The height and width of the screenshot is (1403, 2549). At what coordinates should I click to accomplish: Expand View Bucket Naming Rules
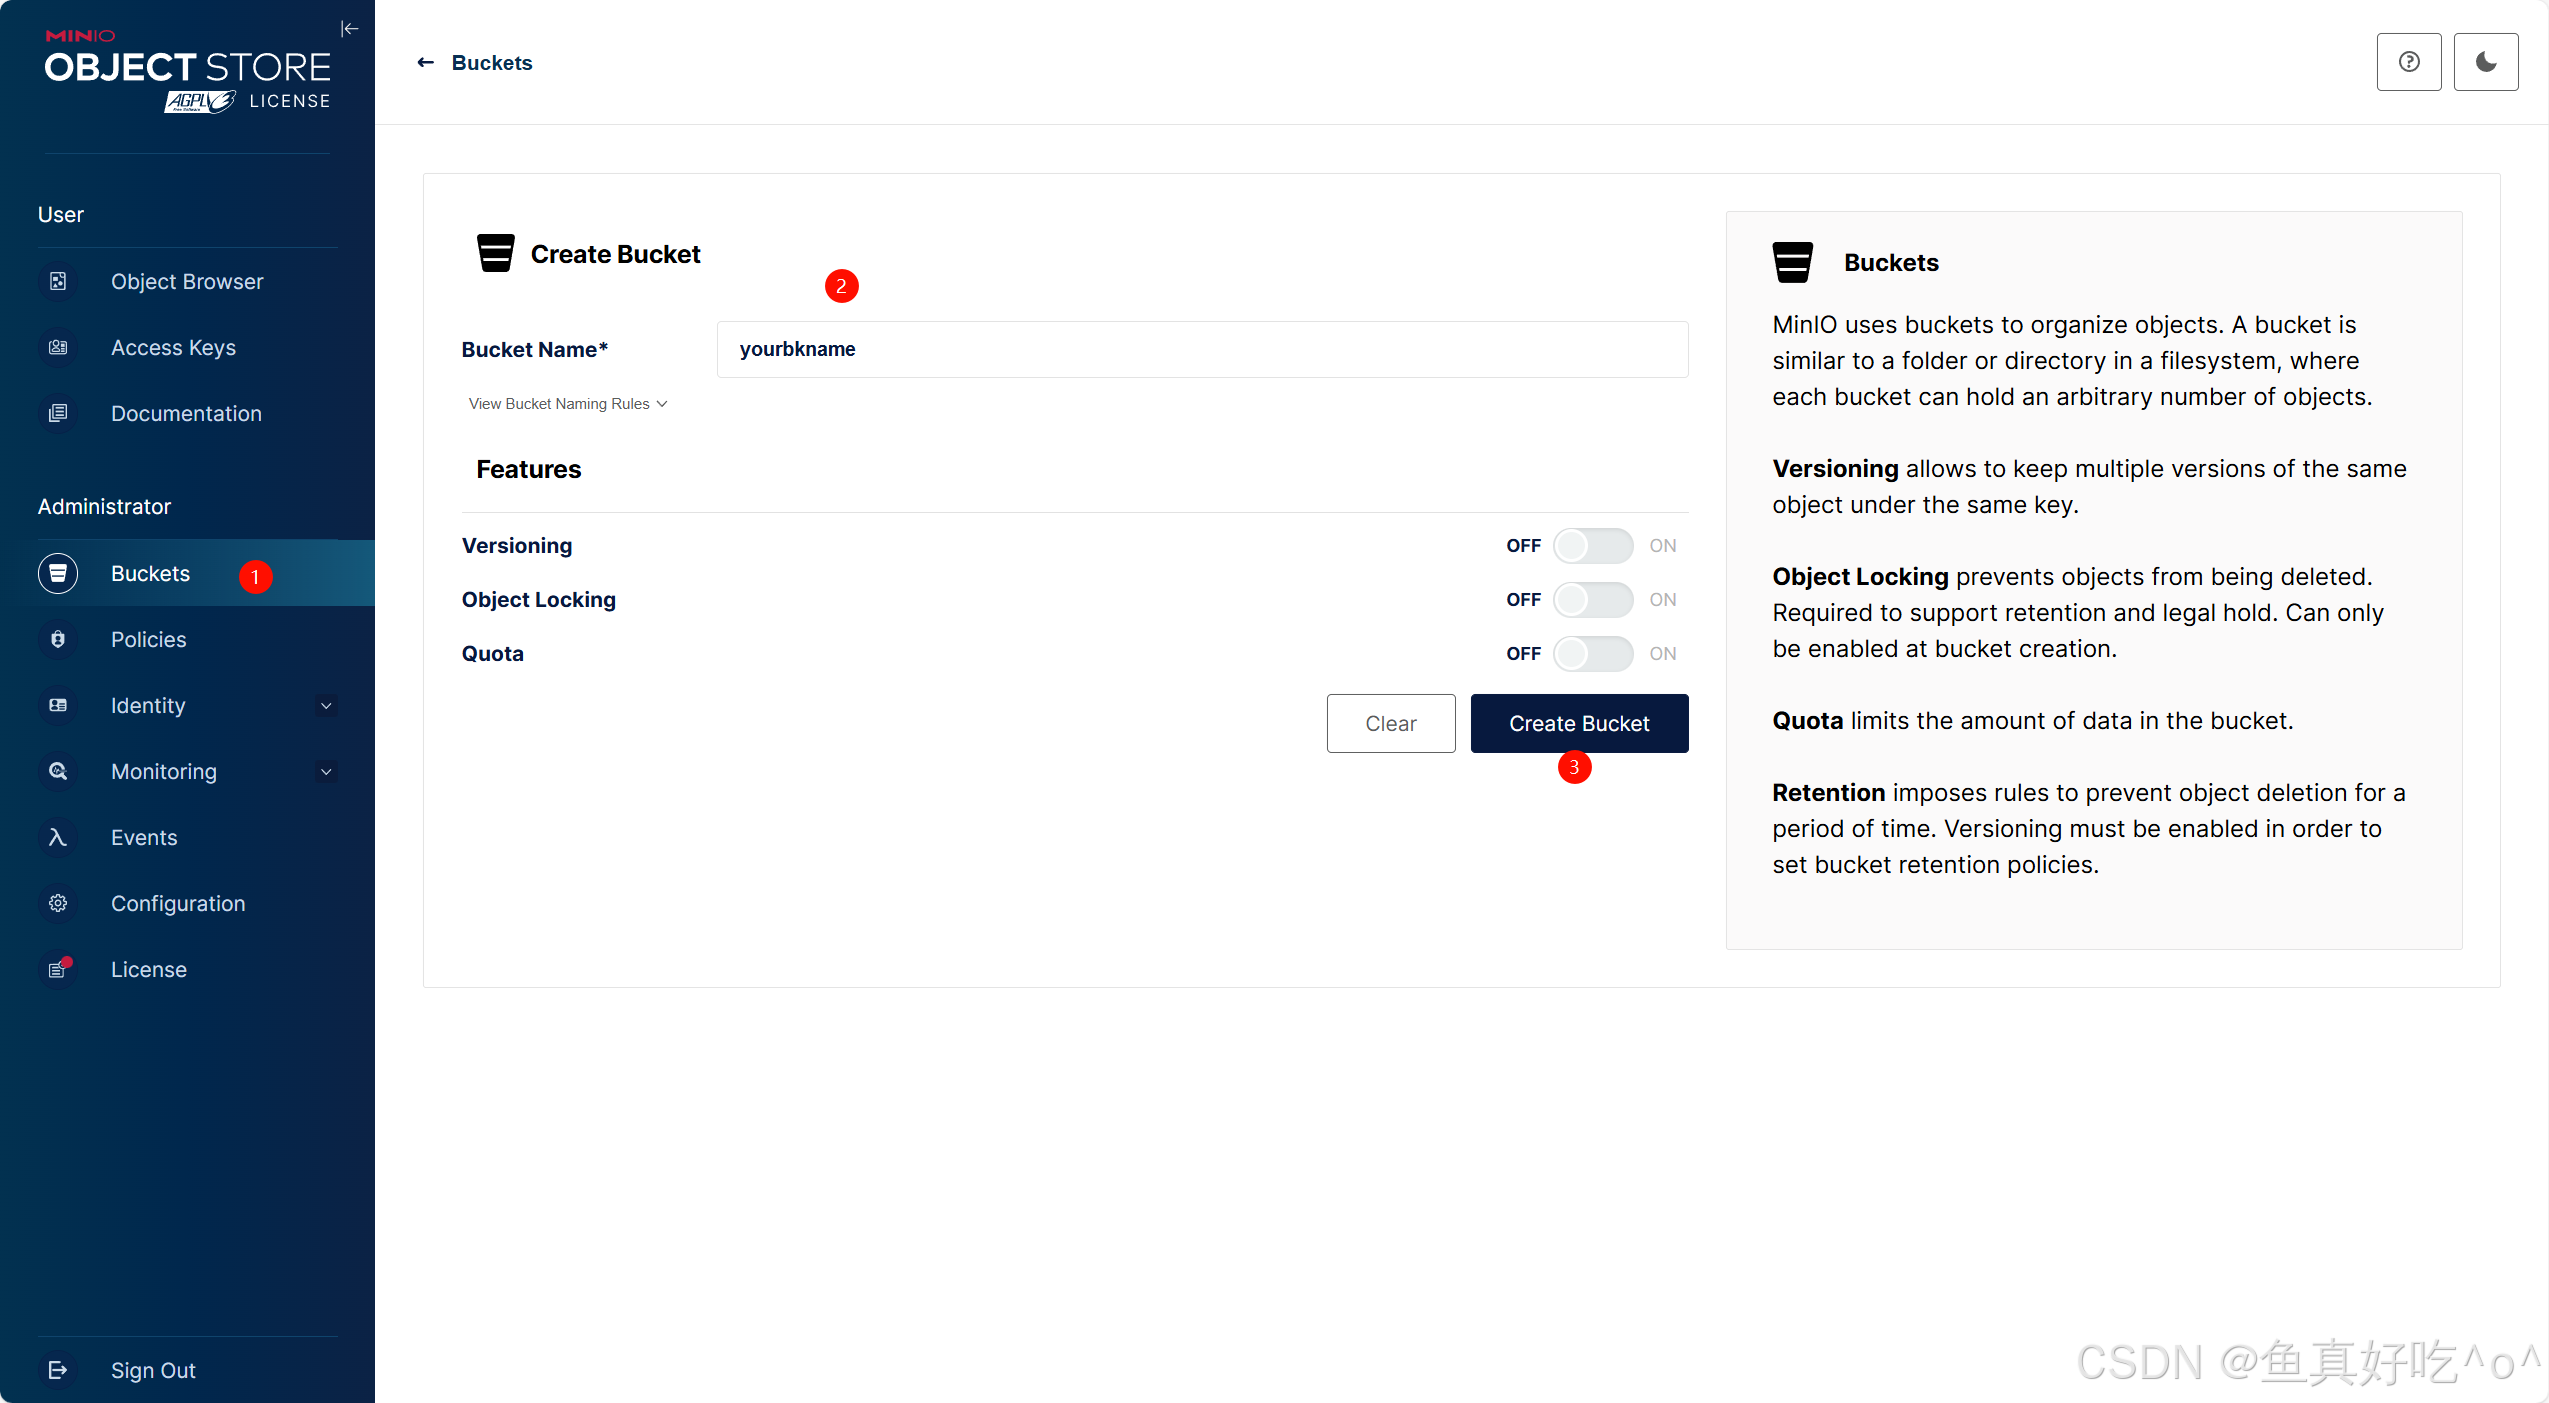pyautogui.click(x=567, y=404)
